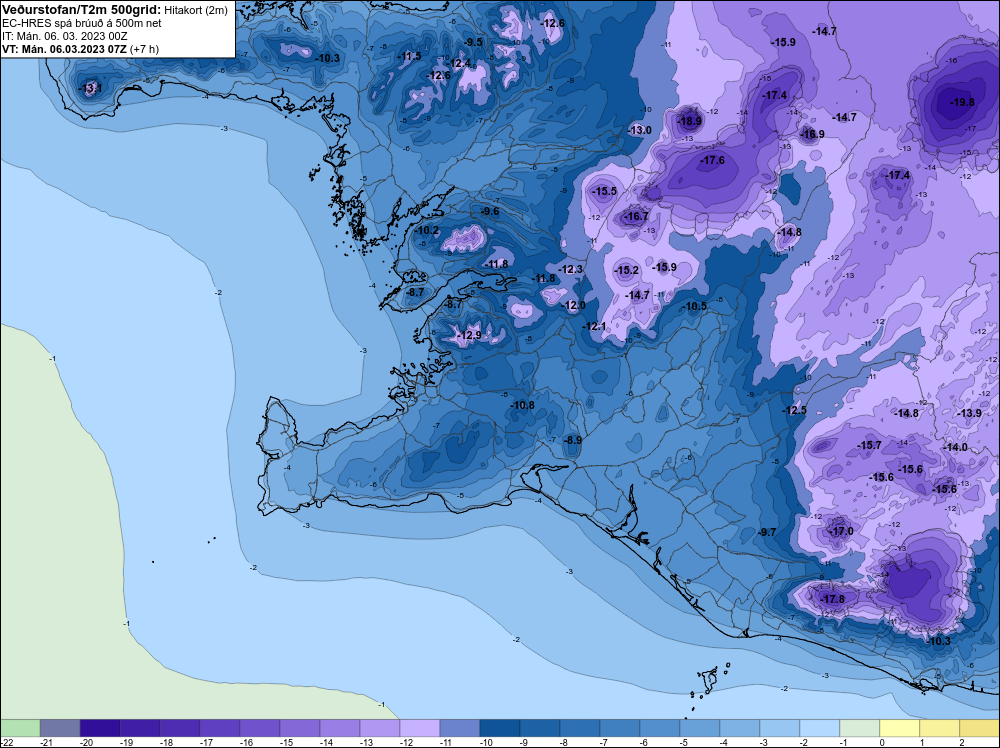Image resolution: width=1000 pixels, height=748 pixels.
Task: Click the 'EC-HRES spá brúuð á 500m net' line
Action: [82, 23]
